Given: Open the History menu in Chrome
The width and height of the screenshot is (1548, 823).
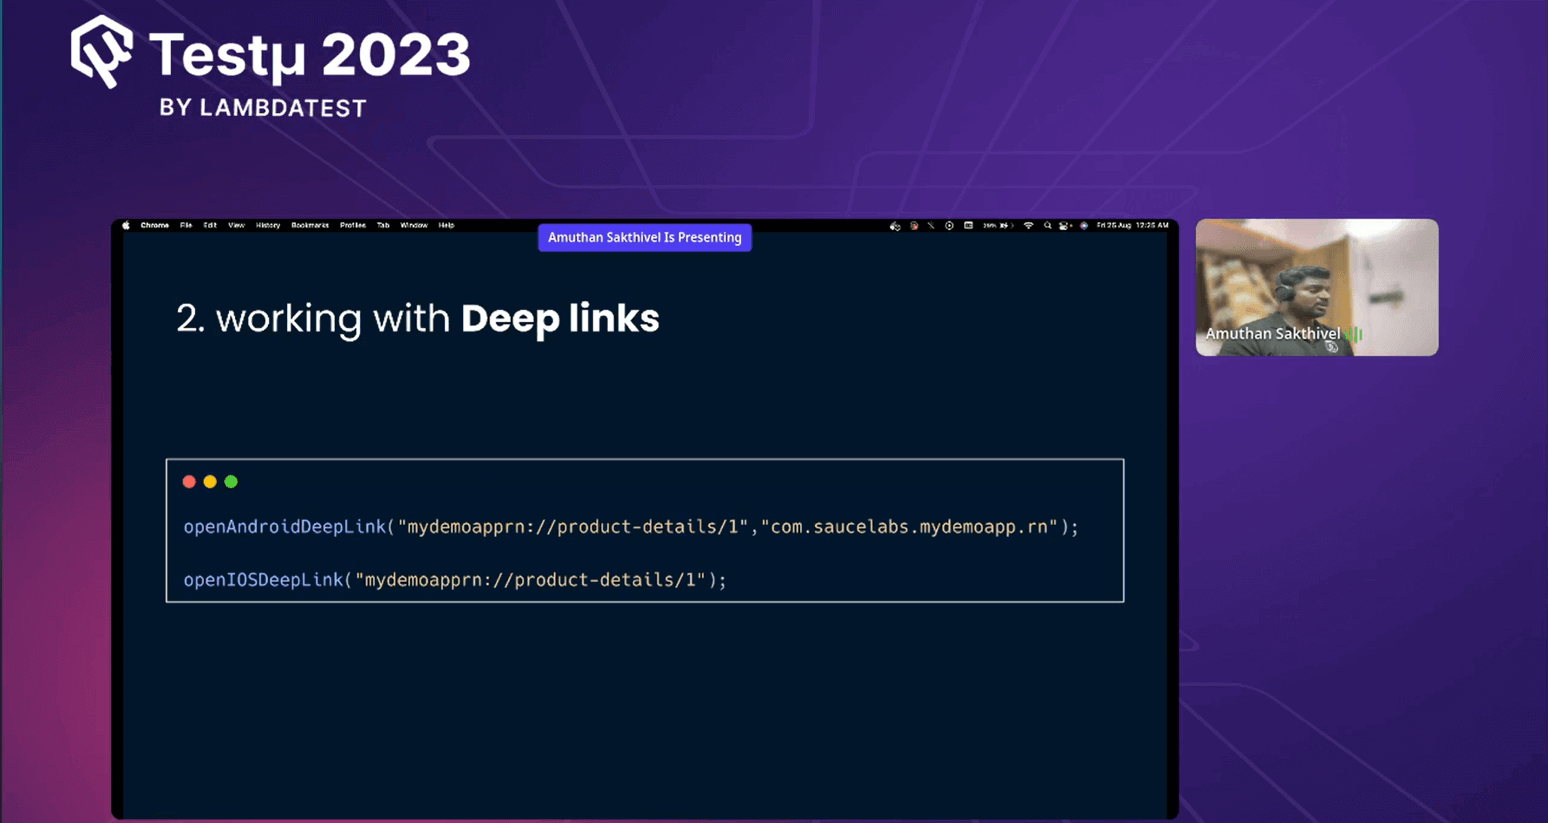Looking at the screenshot, I should tap(267, 226).
